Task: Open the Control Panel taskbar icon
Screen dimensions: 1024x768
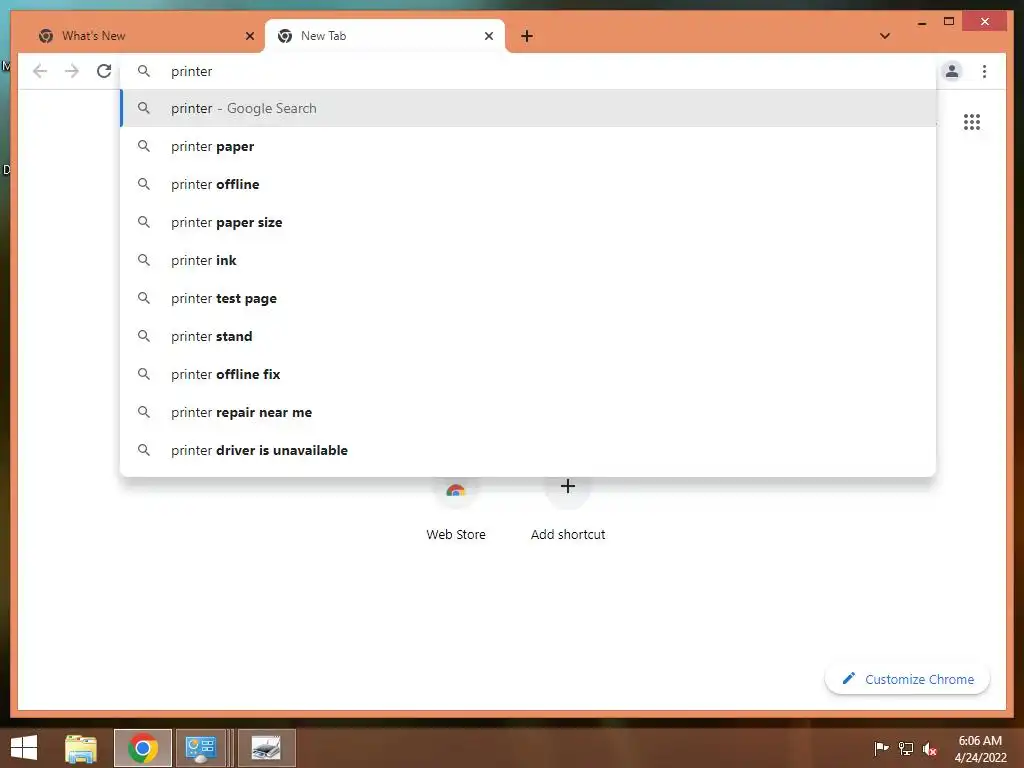Action: pos(200,748)
